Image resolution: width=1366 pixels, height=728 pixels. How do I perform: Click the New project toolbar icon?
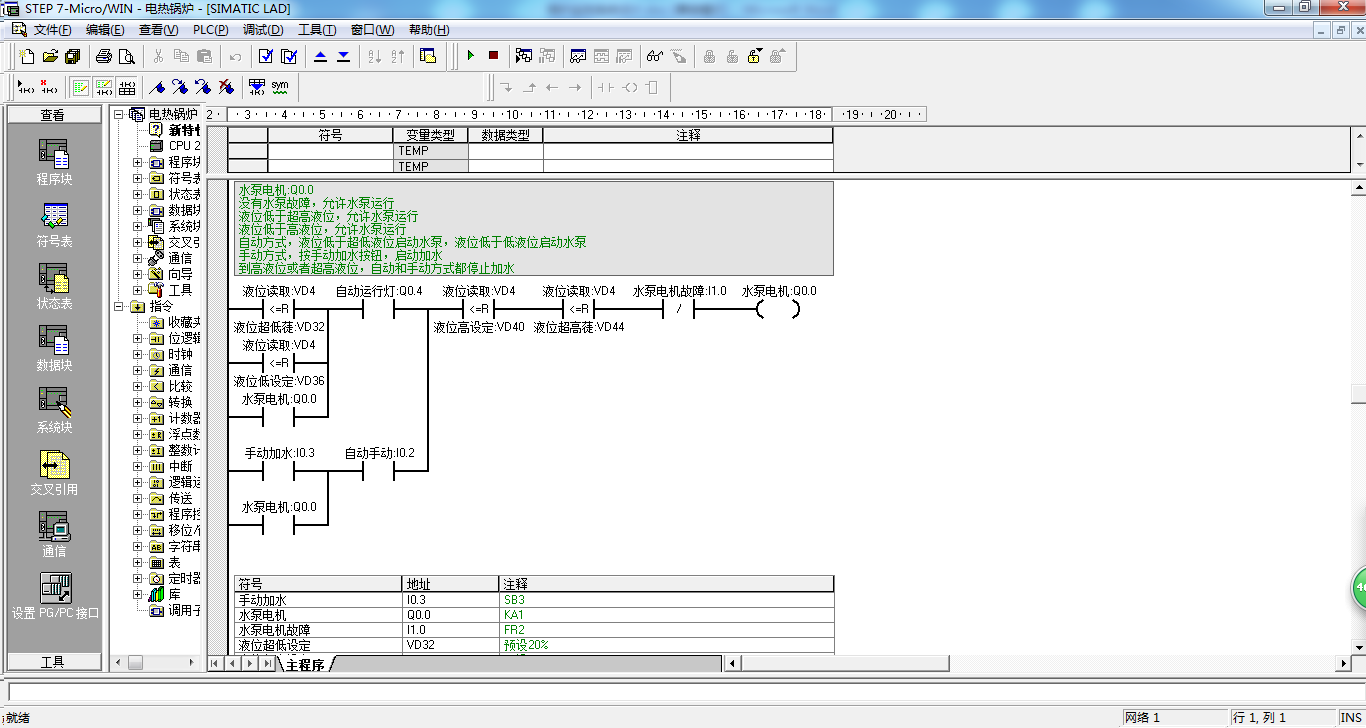point(27,56)
